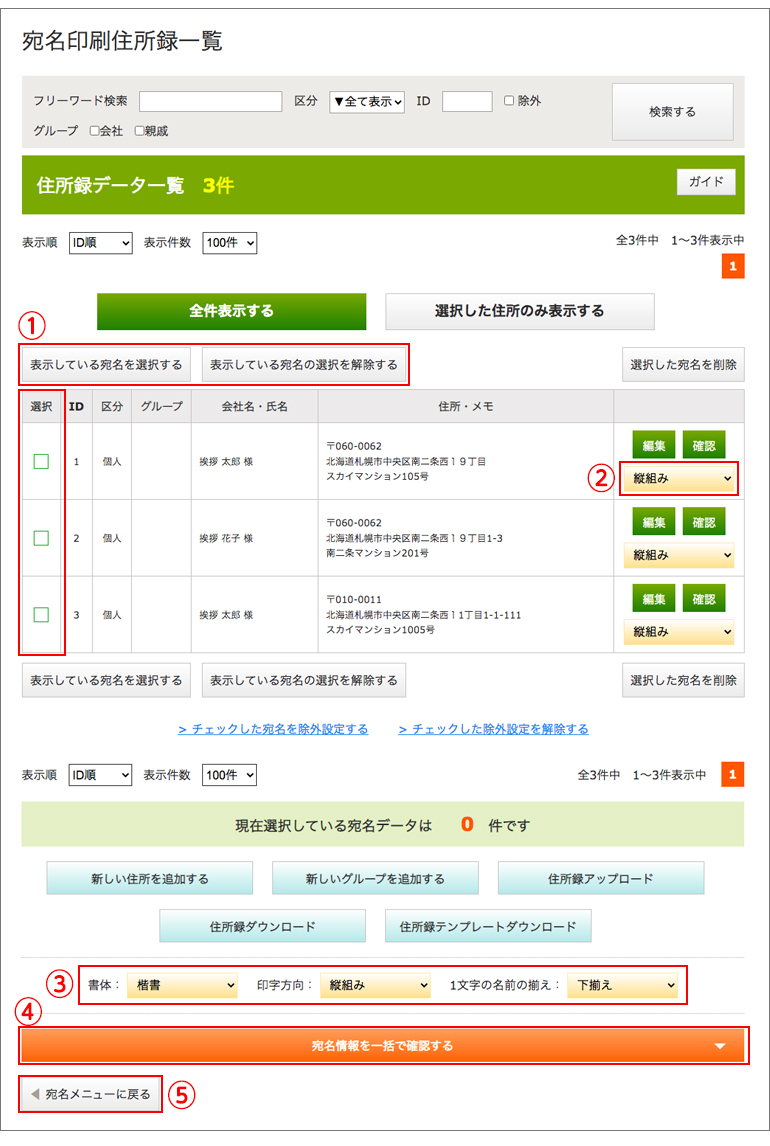Image resolution: width=770 pixels, height=1146 pixels.
Task: Enable the 会社 group checkbox
Action: tap(94, 130)
